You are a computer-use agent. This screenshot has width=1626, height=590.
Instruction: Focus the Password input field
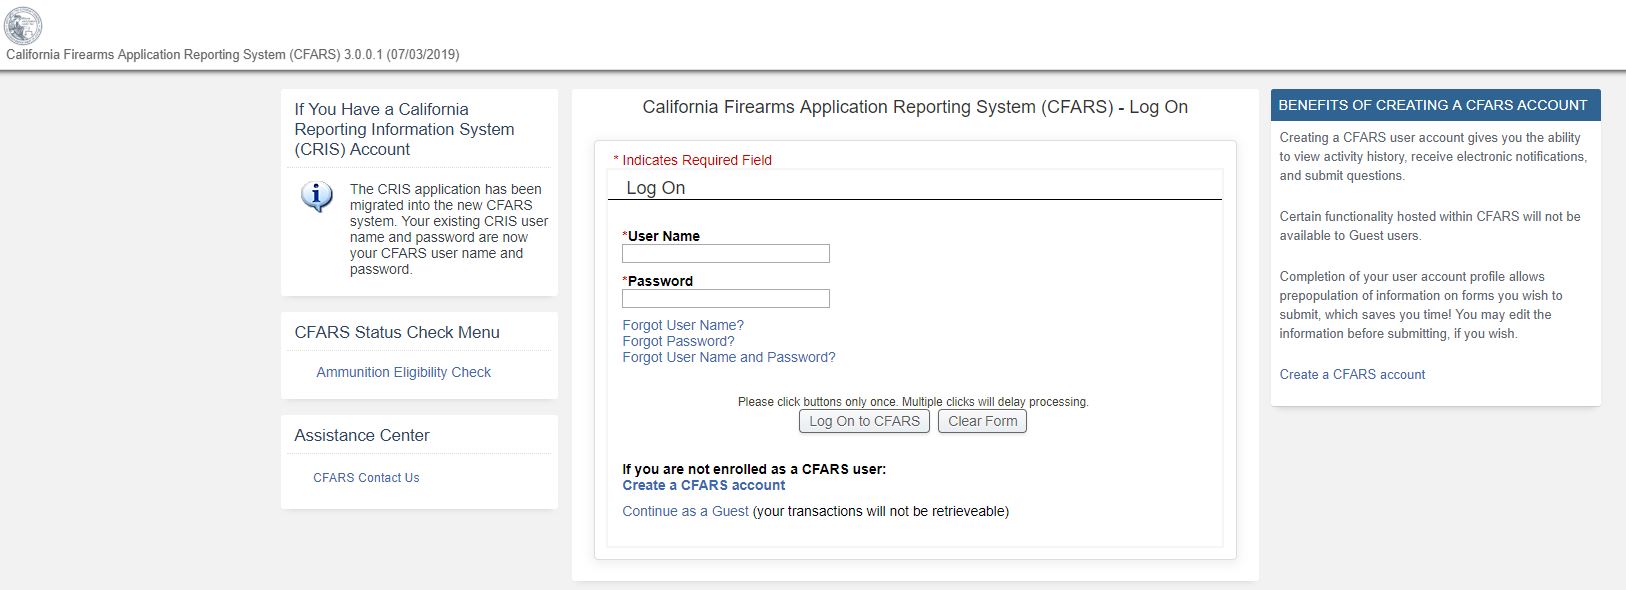click(725, 299)
